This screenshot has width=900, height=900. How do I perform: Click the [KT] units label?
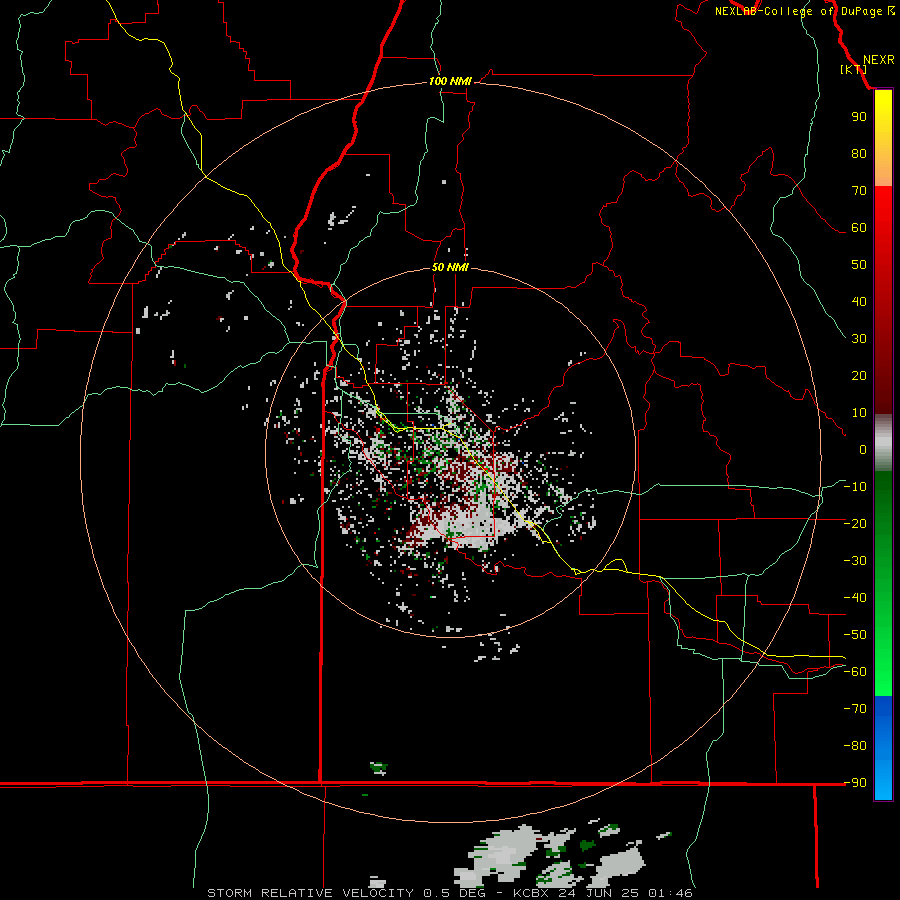[853, 69]
